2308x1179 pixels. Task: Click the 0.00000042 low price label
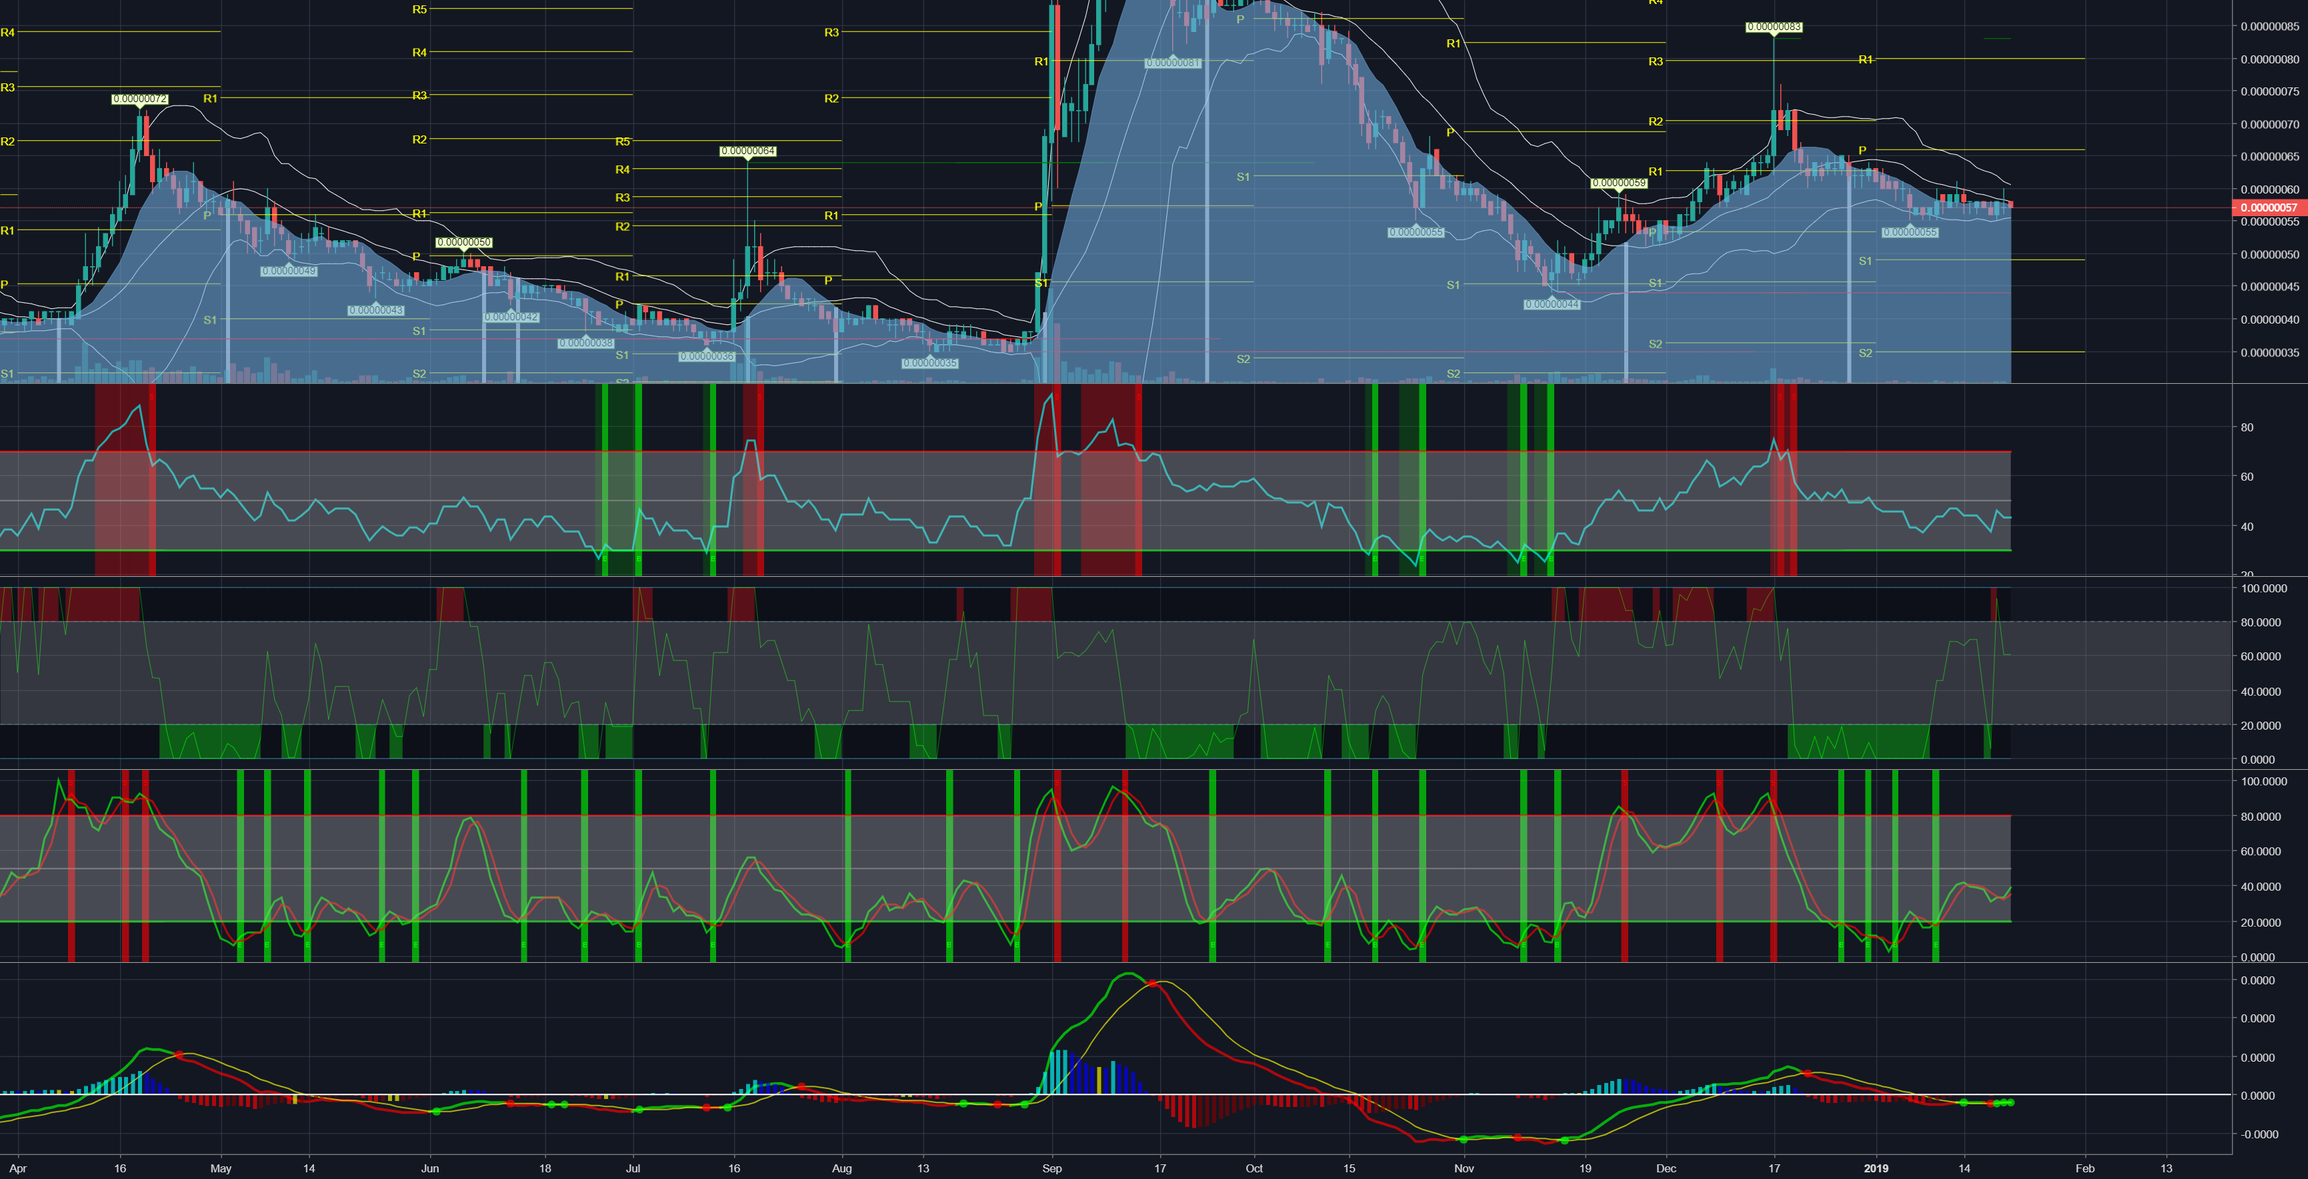point(511,317)
